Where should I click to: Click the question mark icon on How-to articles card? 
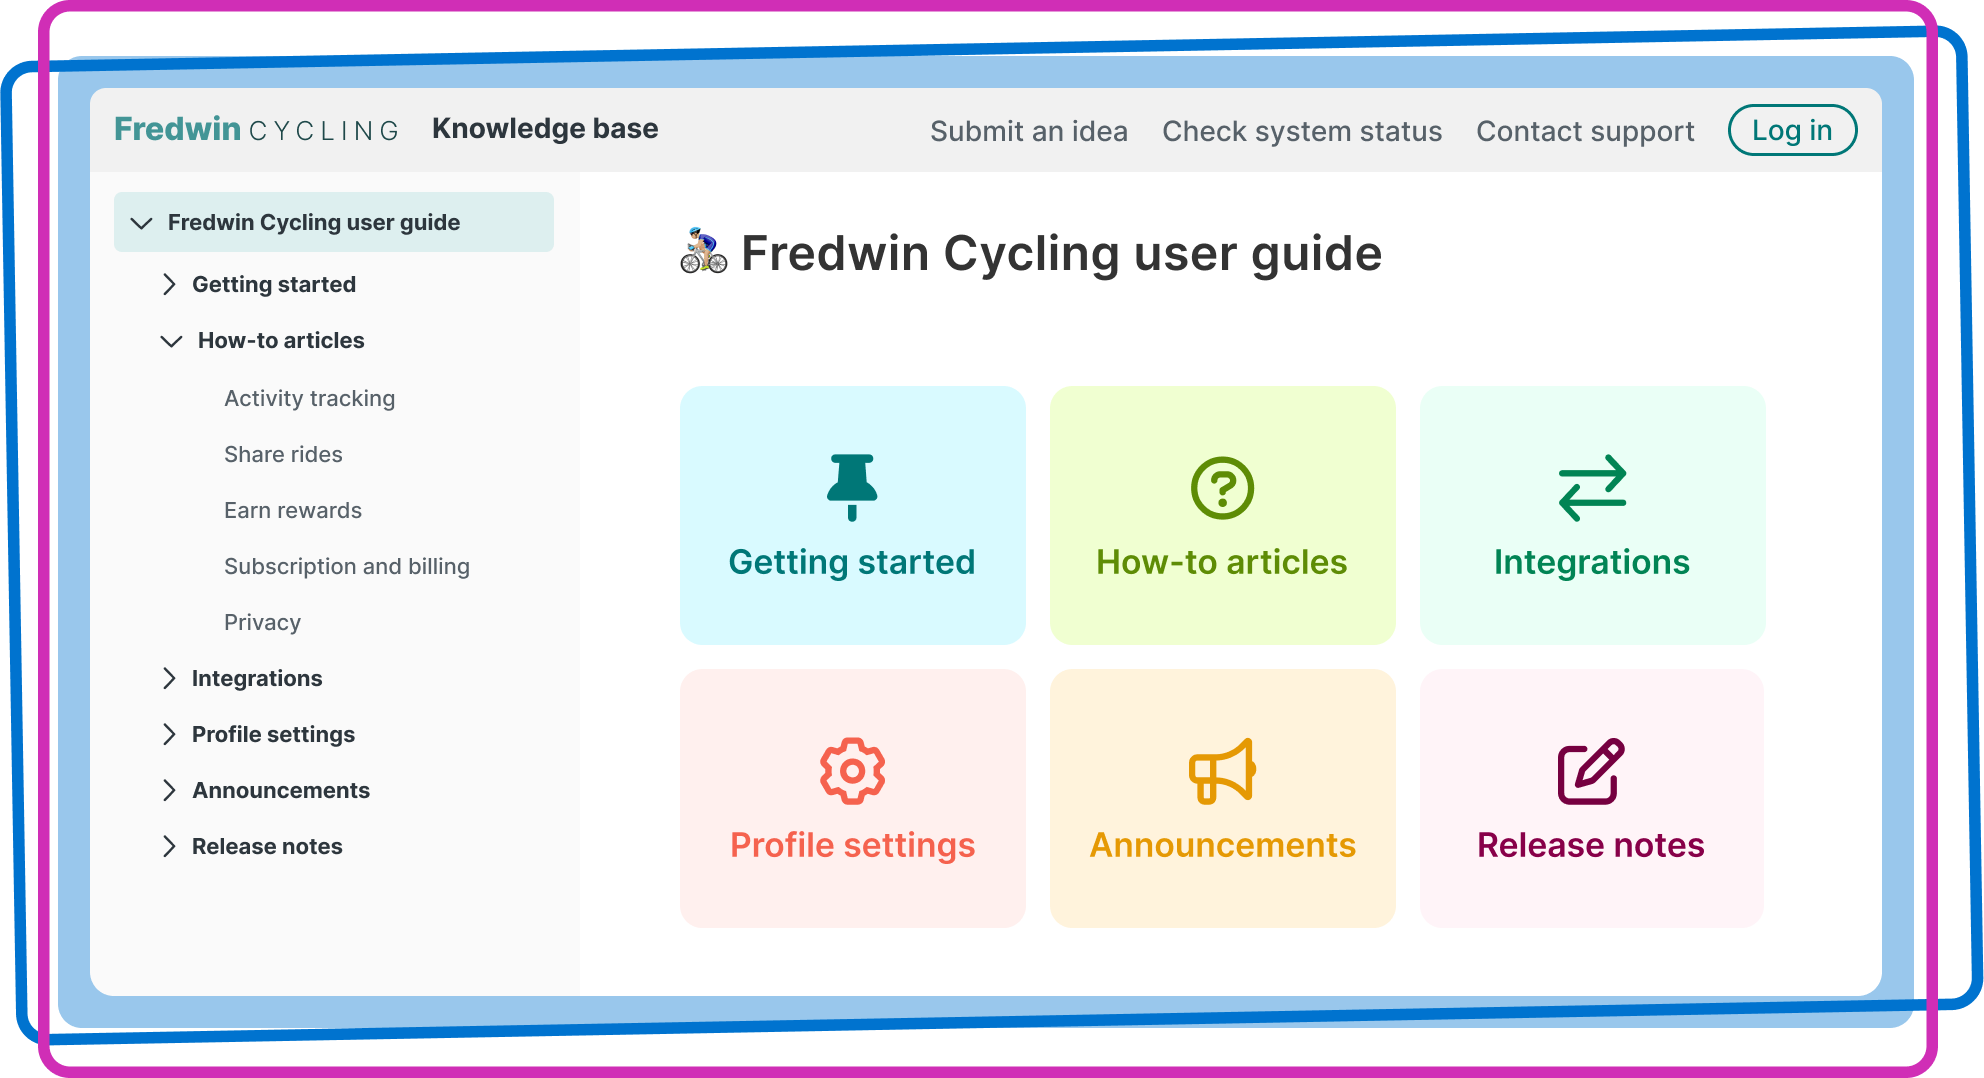tap(1222, 488)
